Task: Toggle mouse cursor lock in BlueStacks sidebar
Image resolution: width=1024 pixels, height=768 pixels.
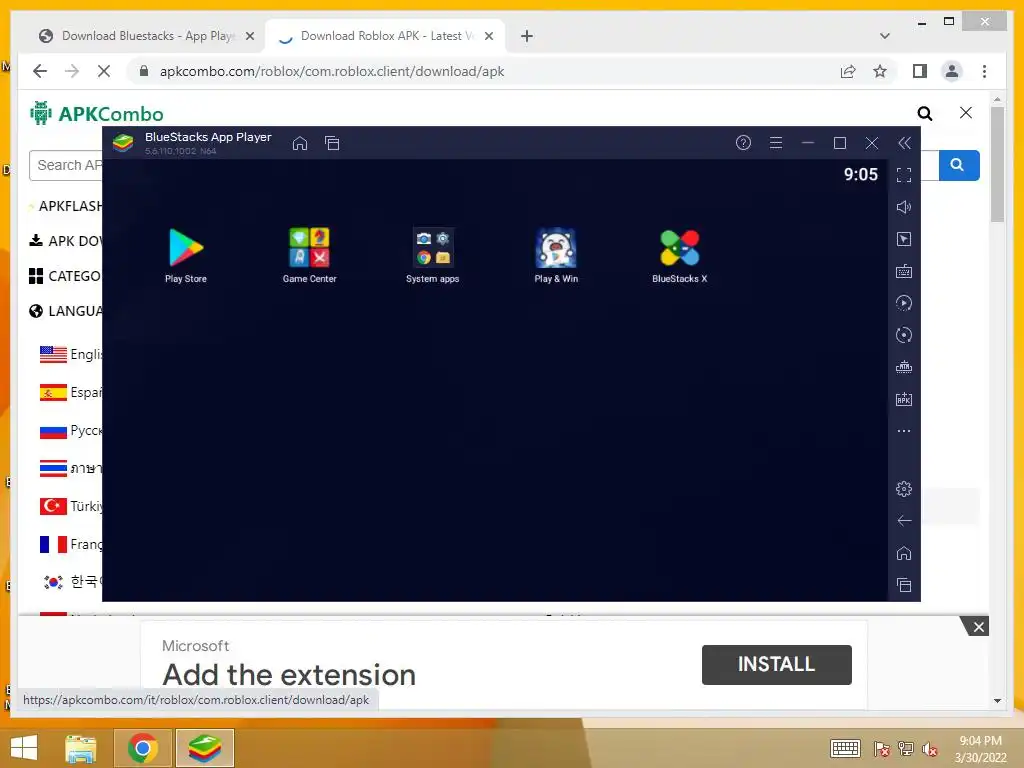Action: pos(904,239)
